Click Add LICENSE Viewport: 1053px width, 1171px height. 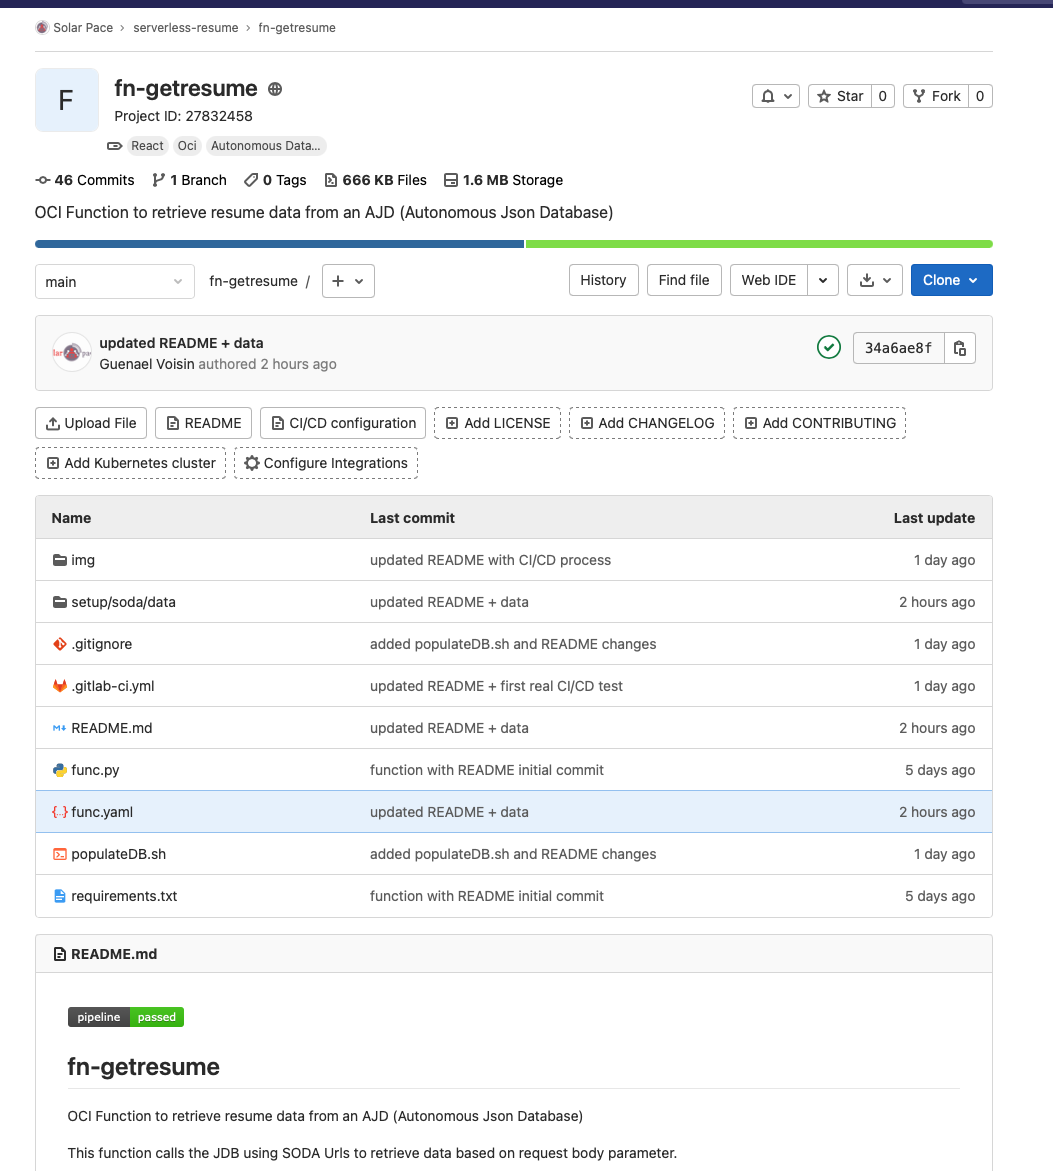click(x=497, y=423)
